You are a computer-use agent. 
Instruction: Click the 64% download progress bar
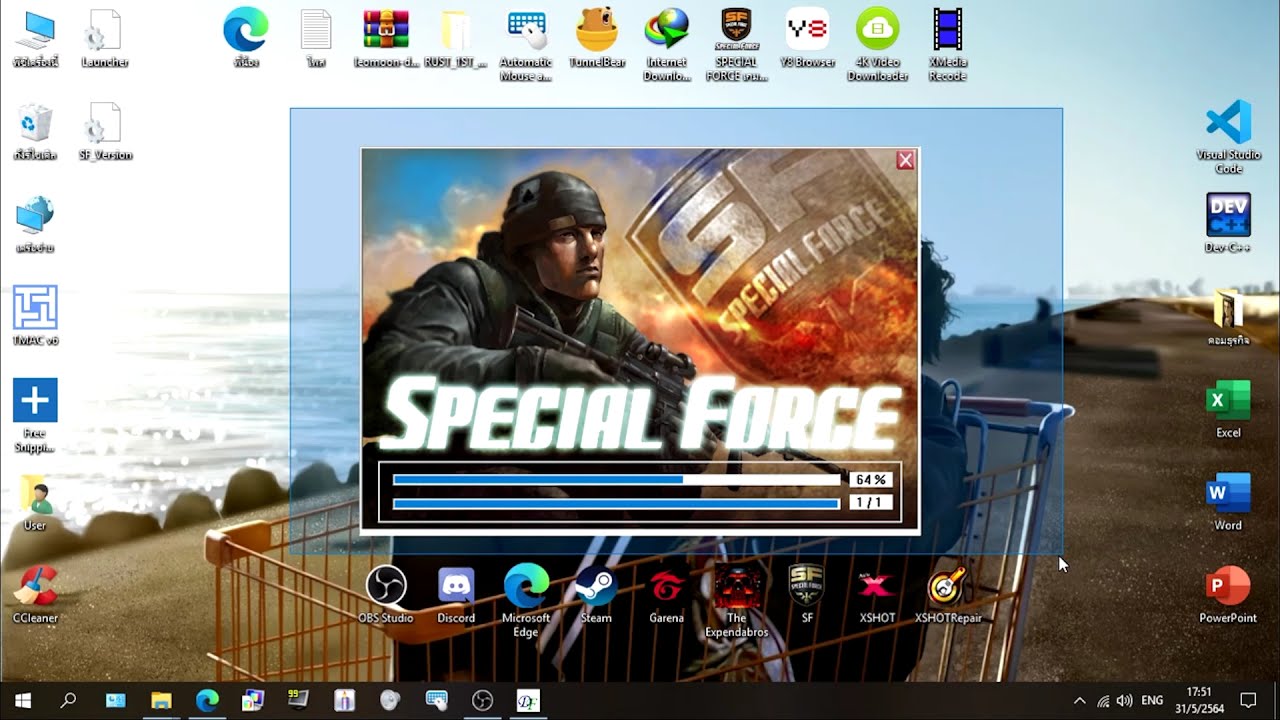tap(616, 480)
